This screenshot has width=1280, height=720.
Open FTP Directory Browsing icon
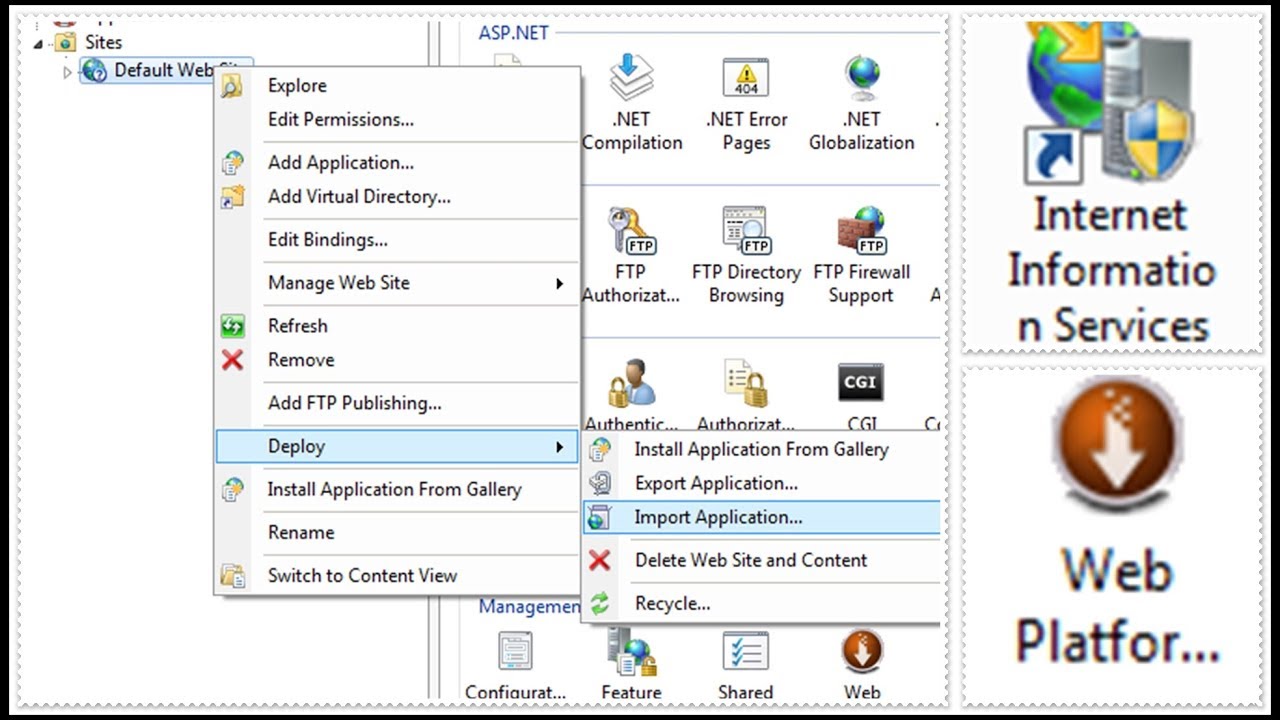coord(746,230)
